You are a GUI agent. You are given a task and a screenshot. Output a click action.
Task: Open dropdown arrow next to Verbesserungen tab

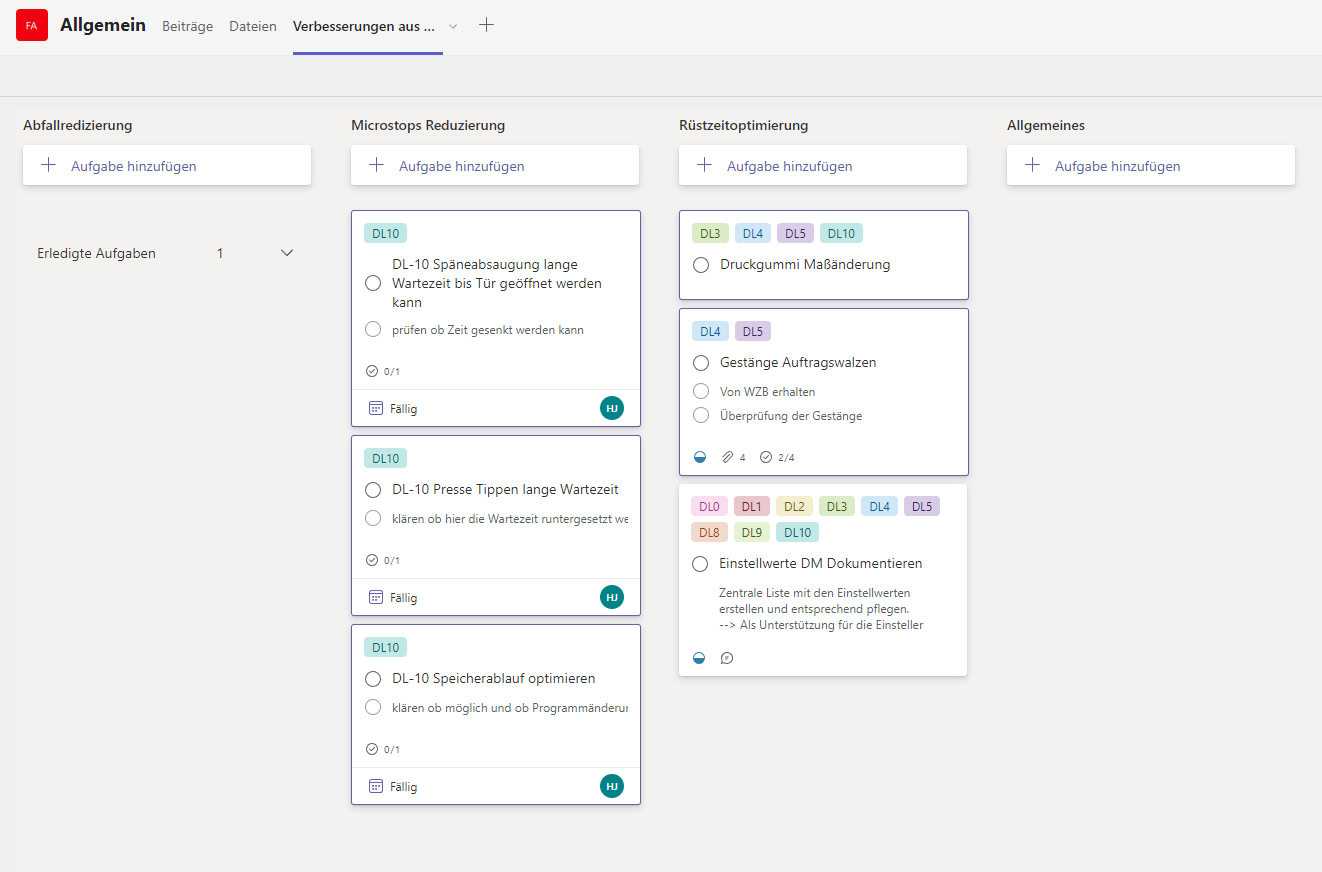(x=453, y=27)
